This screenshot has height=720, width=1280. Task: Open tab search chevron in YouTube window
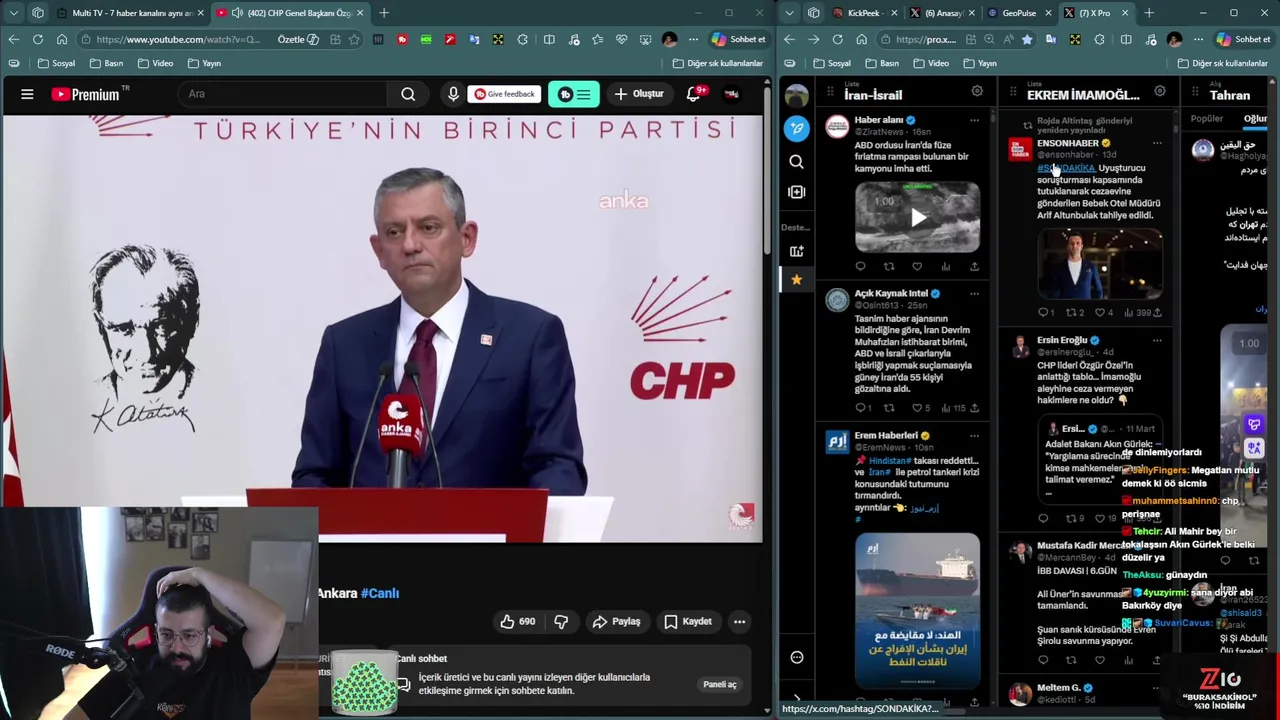(12, 13)
